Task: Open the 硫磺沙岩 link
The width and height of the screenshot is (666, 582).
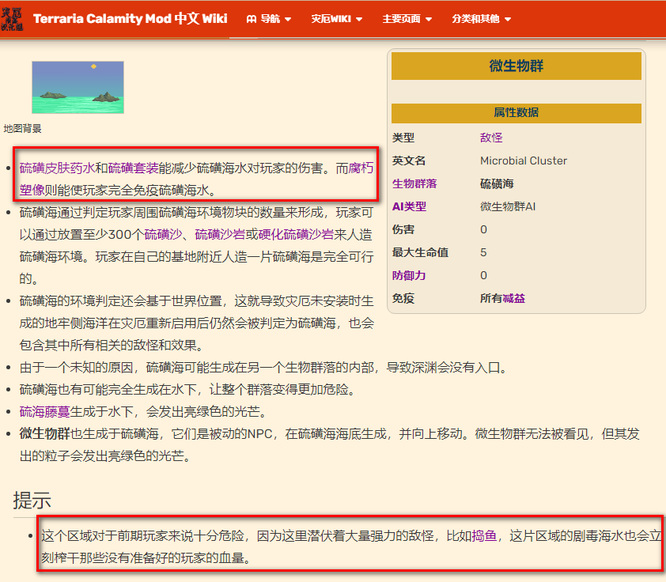Action: pyautogui.click(x=220, y=234)
